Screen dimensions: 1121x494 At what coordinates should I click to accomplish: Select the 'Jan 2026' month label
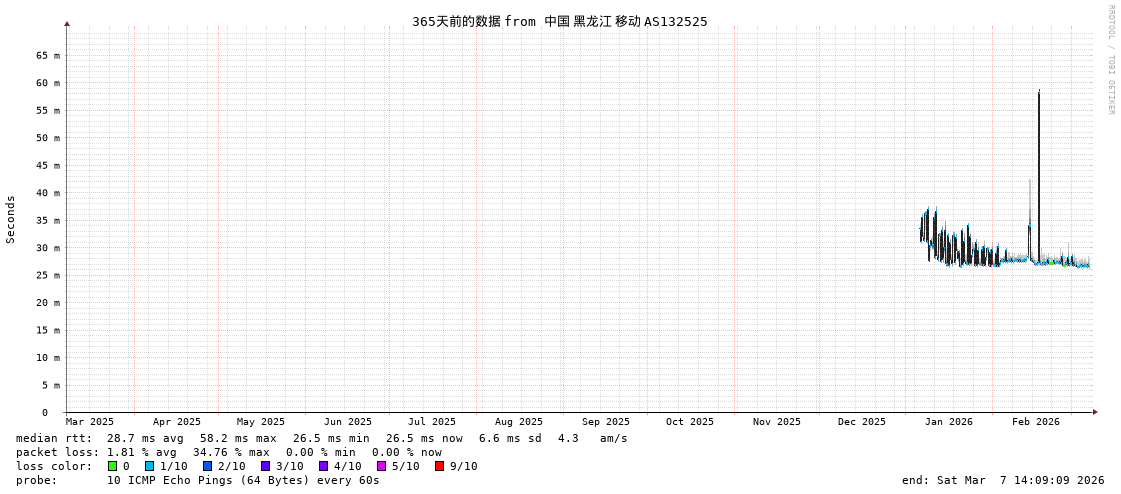(949, 422)
